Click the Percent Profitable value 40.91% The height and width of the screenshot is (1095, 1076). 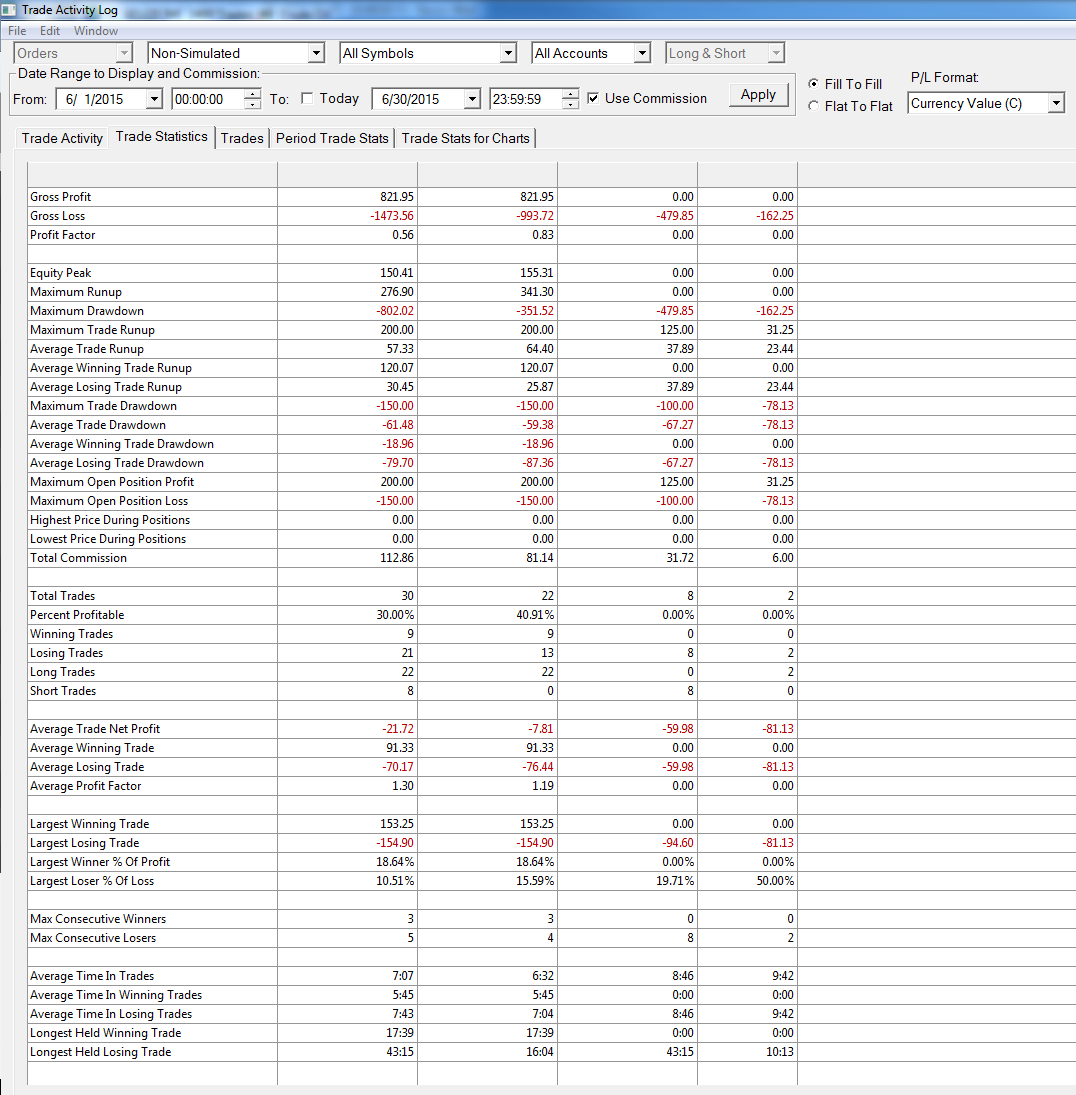coord(535,615)
